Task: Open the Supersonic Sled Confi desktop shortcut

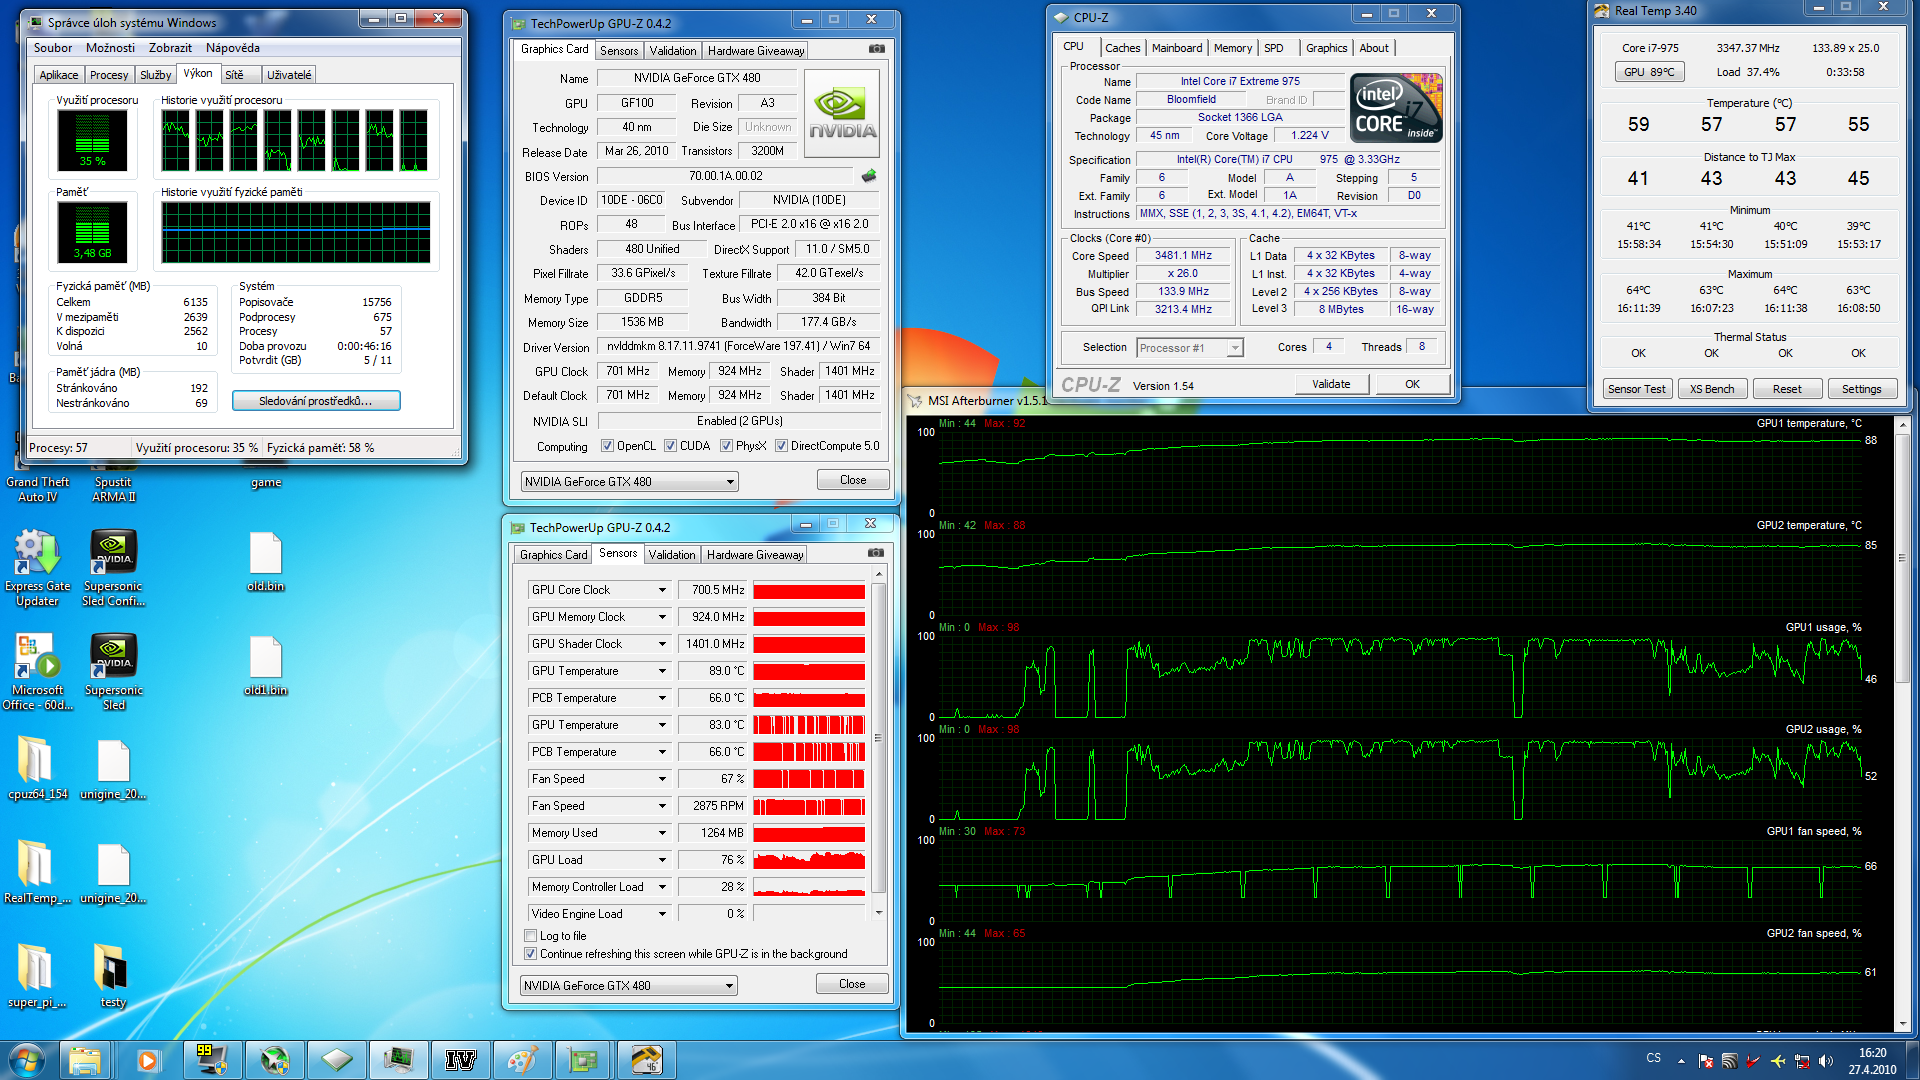Action: [113, 568]
